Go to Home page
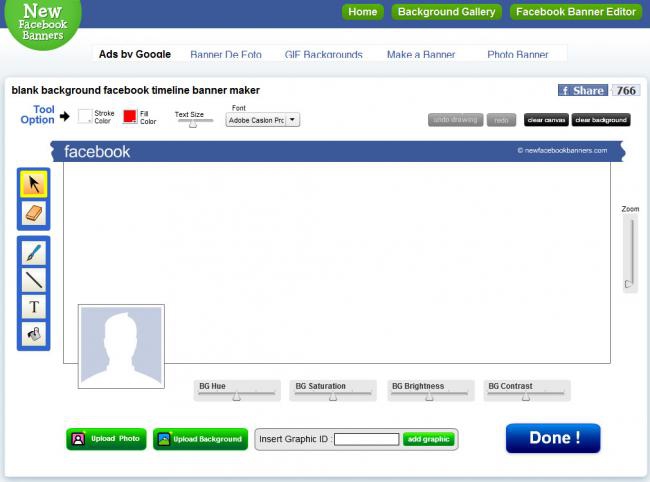 click(x=363, y=12)
